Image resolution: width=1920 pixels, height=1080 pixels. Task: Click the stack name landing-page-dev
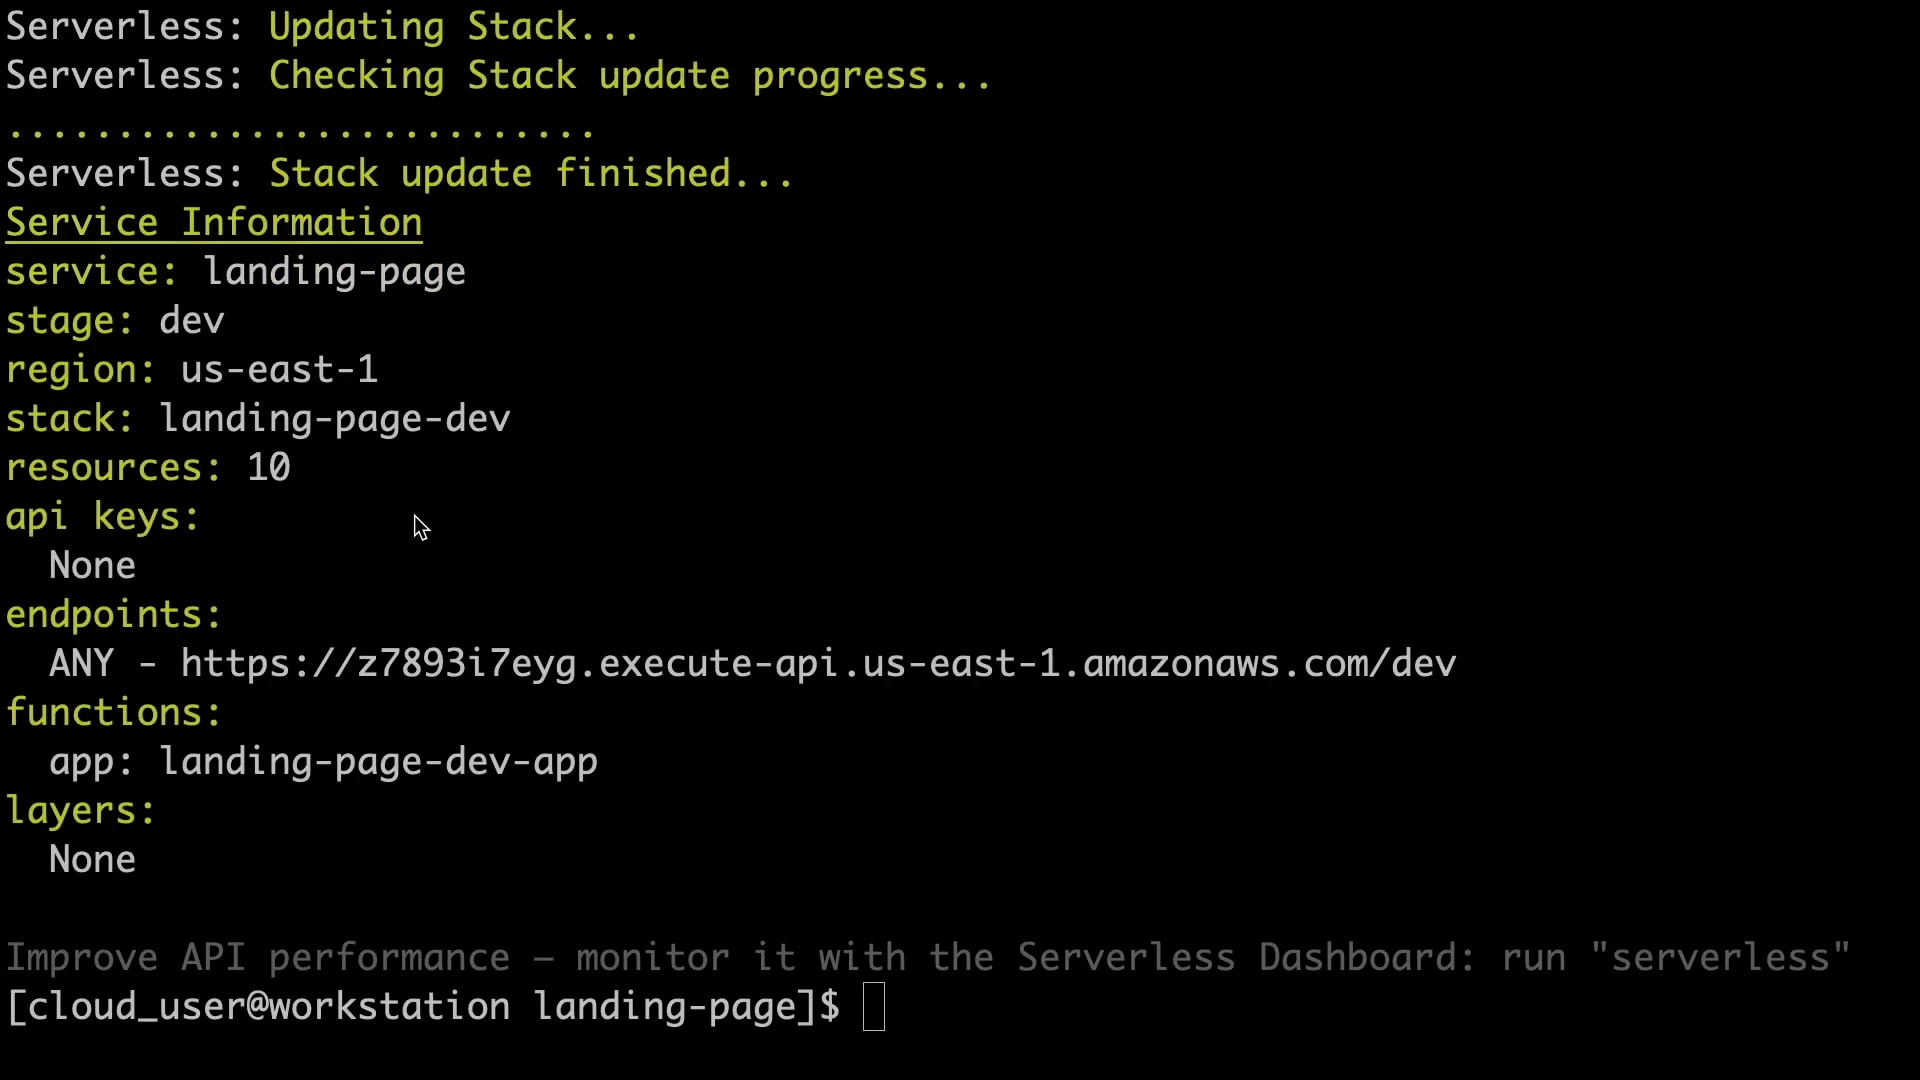coord(335,419)
